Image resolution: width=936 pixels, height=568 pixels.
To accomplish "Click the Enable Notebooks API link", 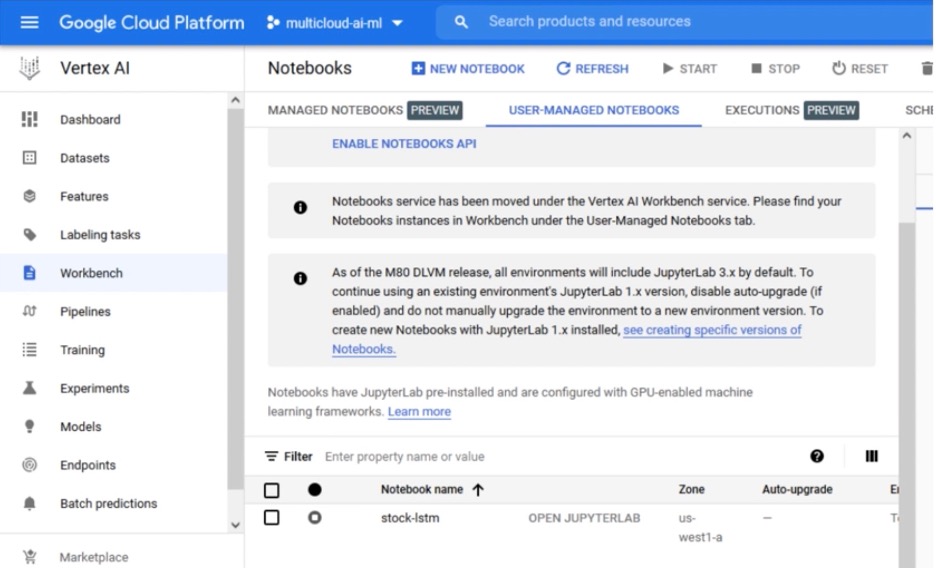I will pos(404,144).
